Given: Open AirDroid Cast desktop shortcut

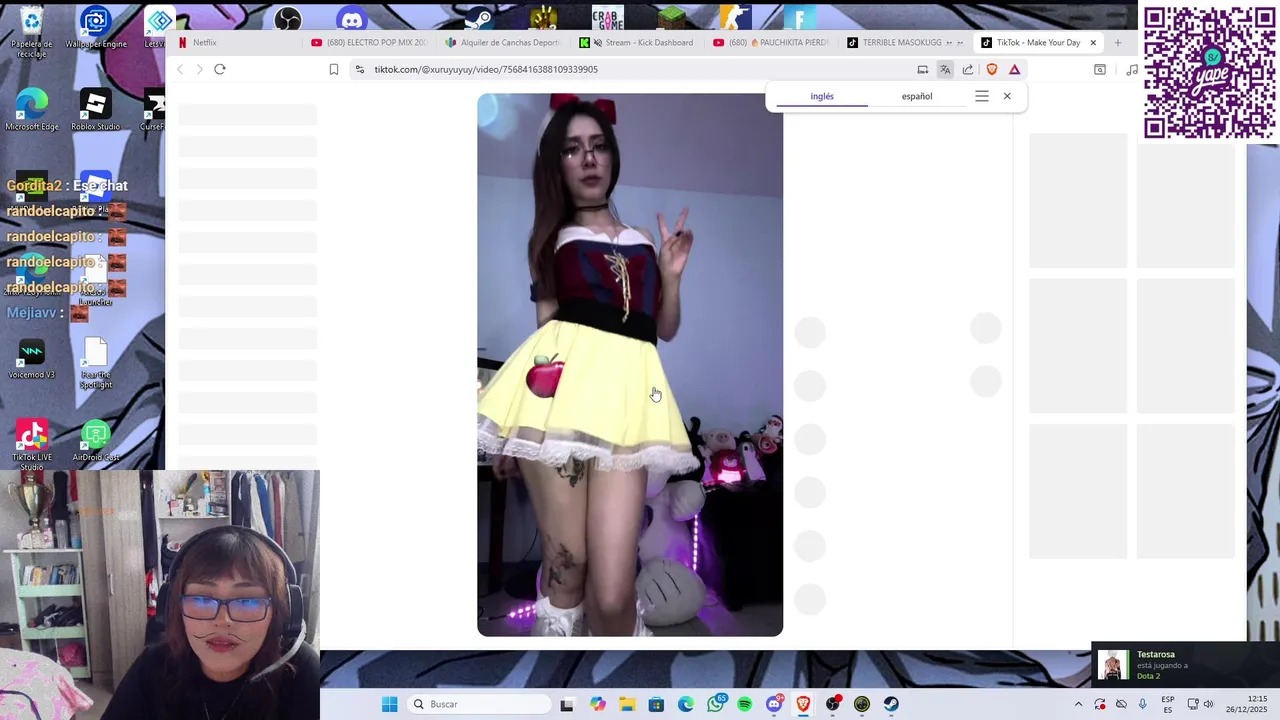Looking at the screenshot, I should coord(96,441).
